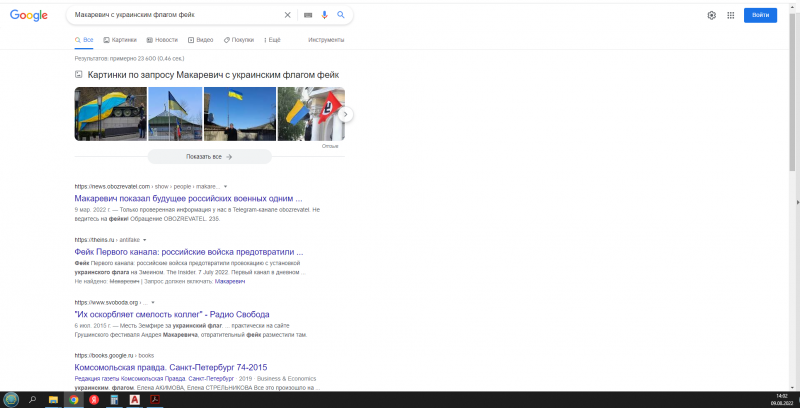Open Фейк Первого канала result link
Image resolution: width=800 pixels, height=408 pixels.
(189, 252)
